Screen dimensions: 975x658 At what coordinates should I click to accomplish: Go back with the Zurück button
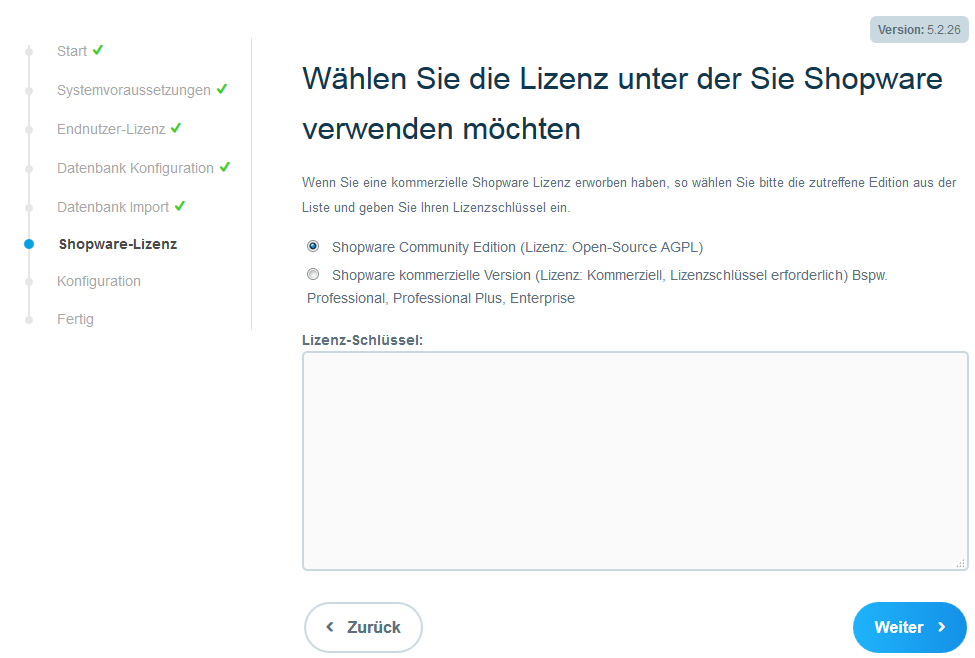pos(363,627)
